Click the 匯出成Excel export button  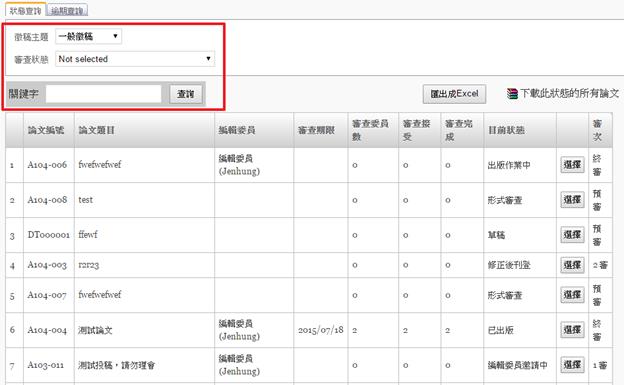coord(454,94)
